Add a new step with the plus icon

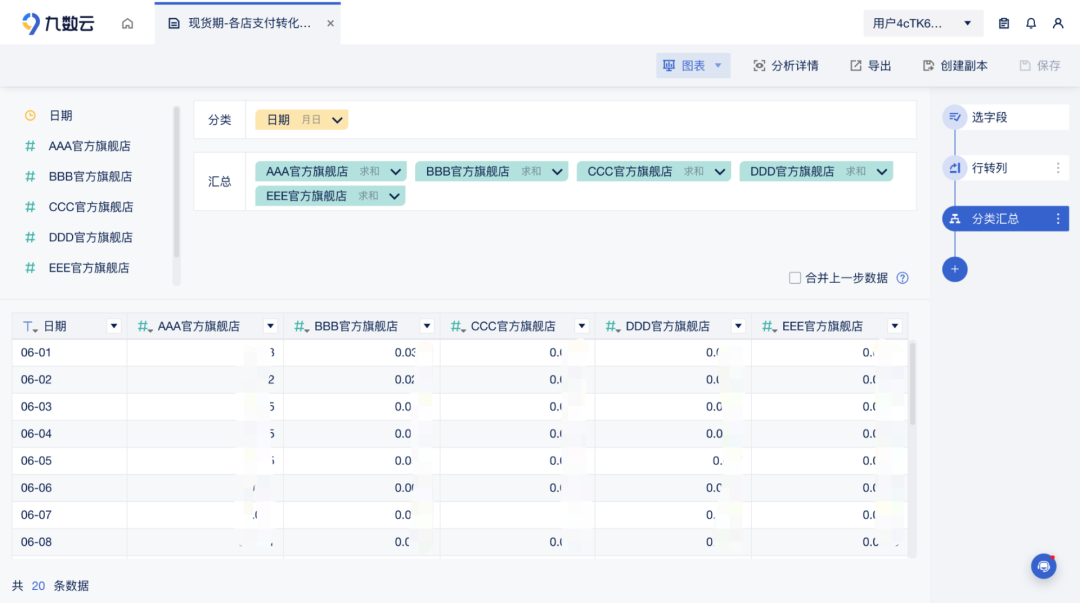click(x=955, y=269)
